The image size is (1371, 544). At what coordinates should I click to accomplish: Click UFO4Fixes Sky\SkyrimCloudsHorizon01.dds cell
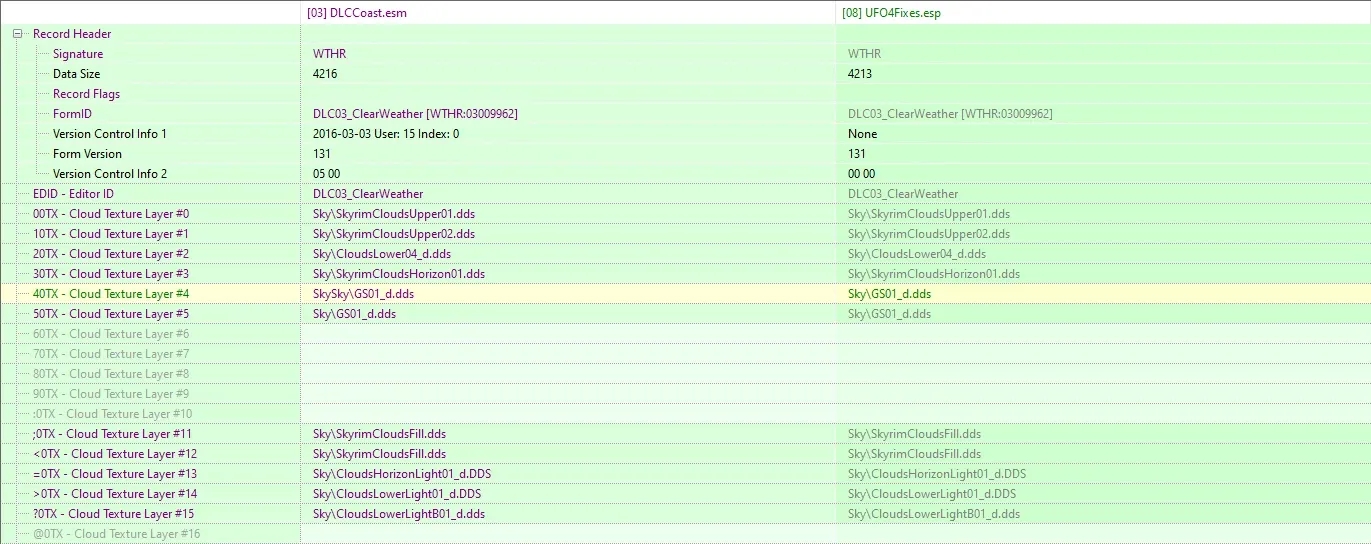point(934,274)
